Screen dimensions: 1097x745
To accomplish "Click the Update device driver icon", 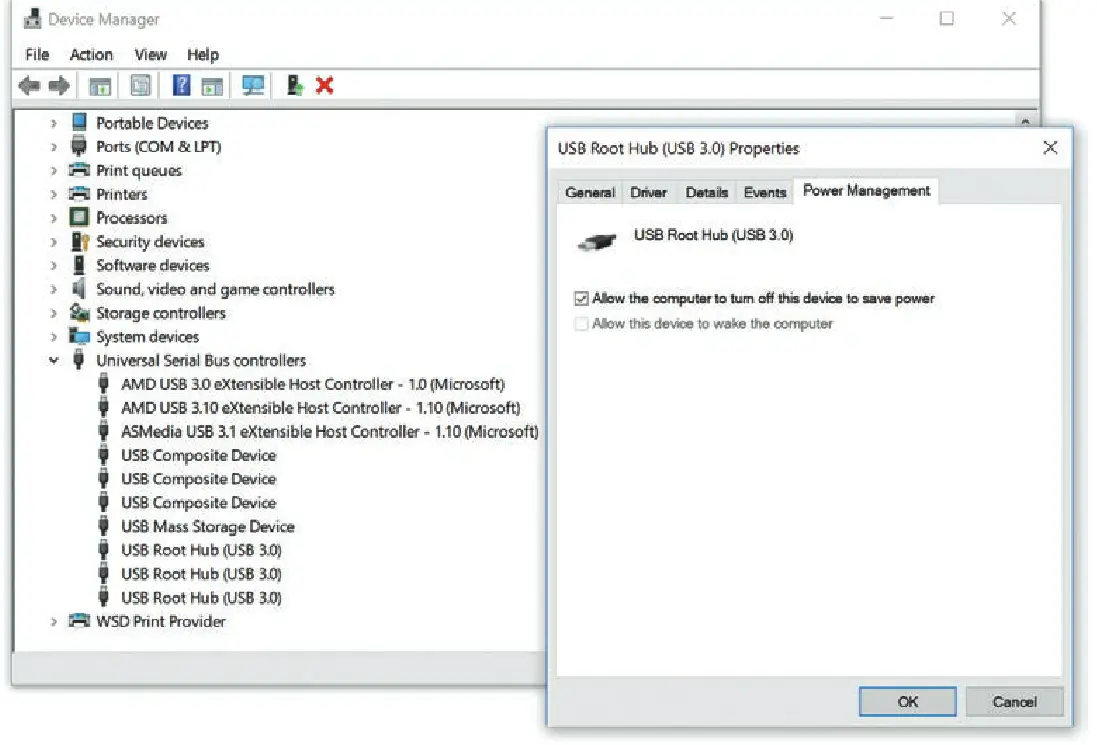I will 294,86.
